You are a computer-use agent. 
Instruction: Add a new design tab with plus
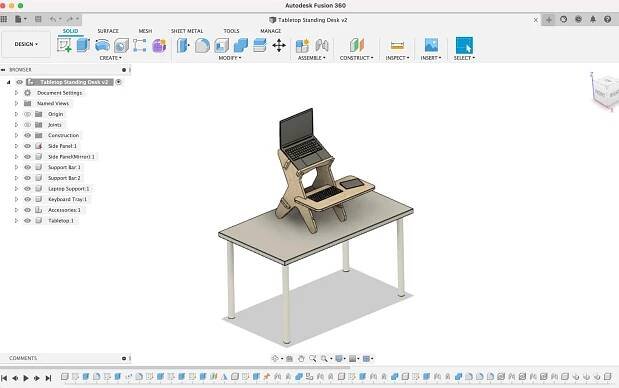pos(549,19)
